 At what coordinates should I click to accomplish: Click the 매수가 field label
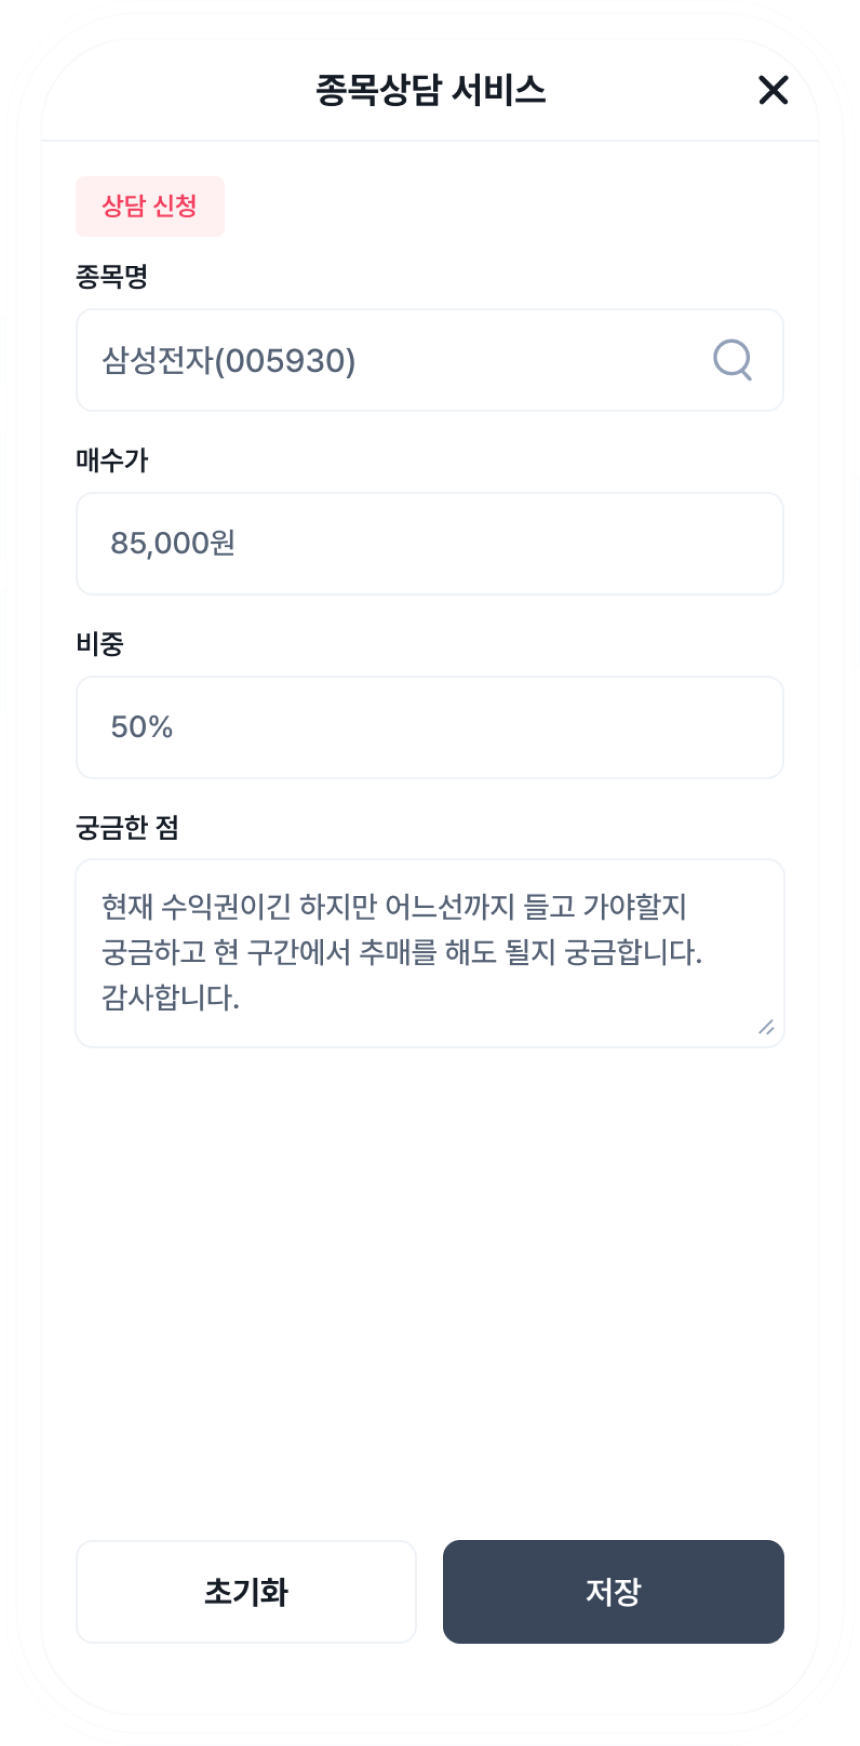[112, 460]
